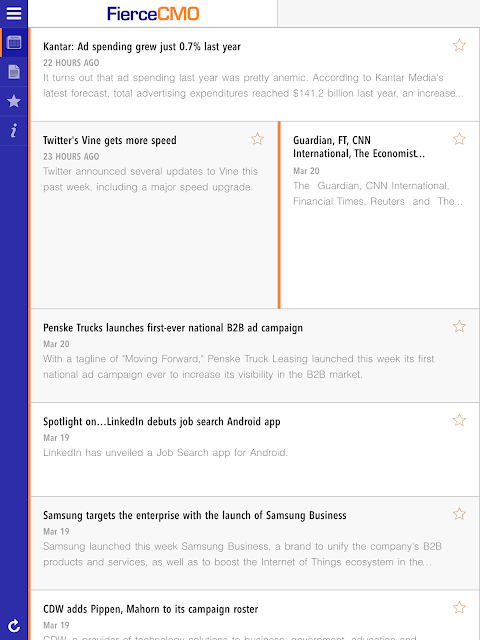Open the documents page sidebar icon
The image size is (480, 640).
(x=14, y=72)
